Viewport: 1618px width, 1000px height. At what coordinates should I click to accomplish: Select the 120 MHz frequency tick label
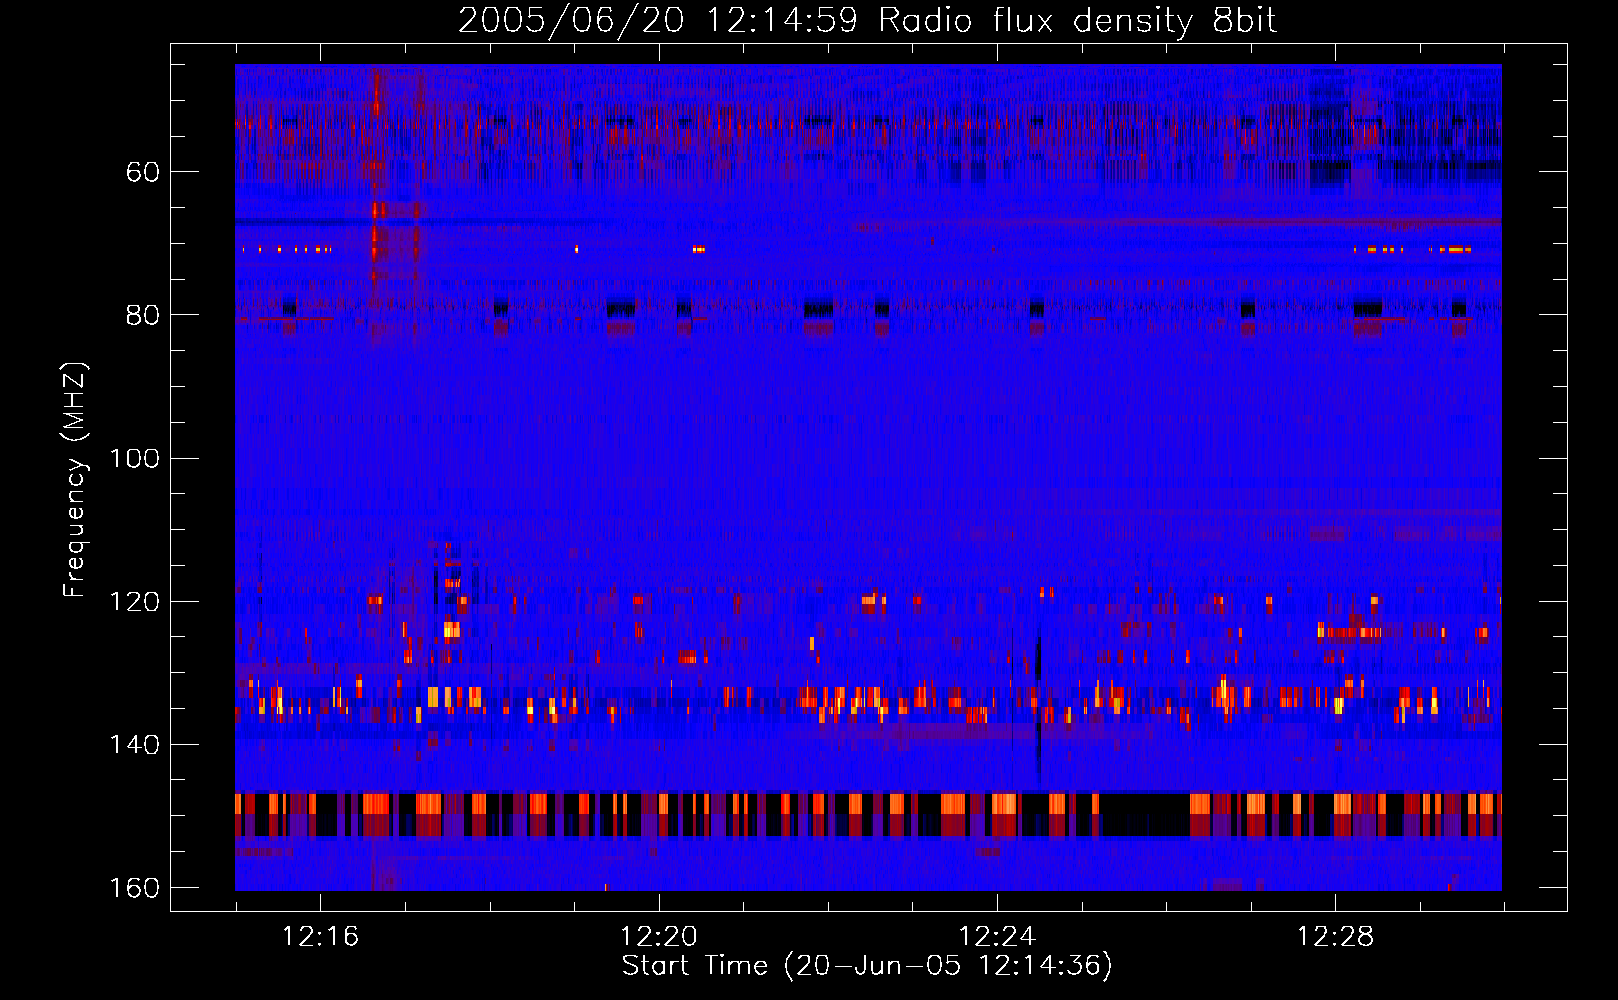coord(135,602)
